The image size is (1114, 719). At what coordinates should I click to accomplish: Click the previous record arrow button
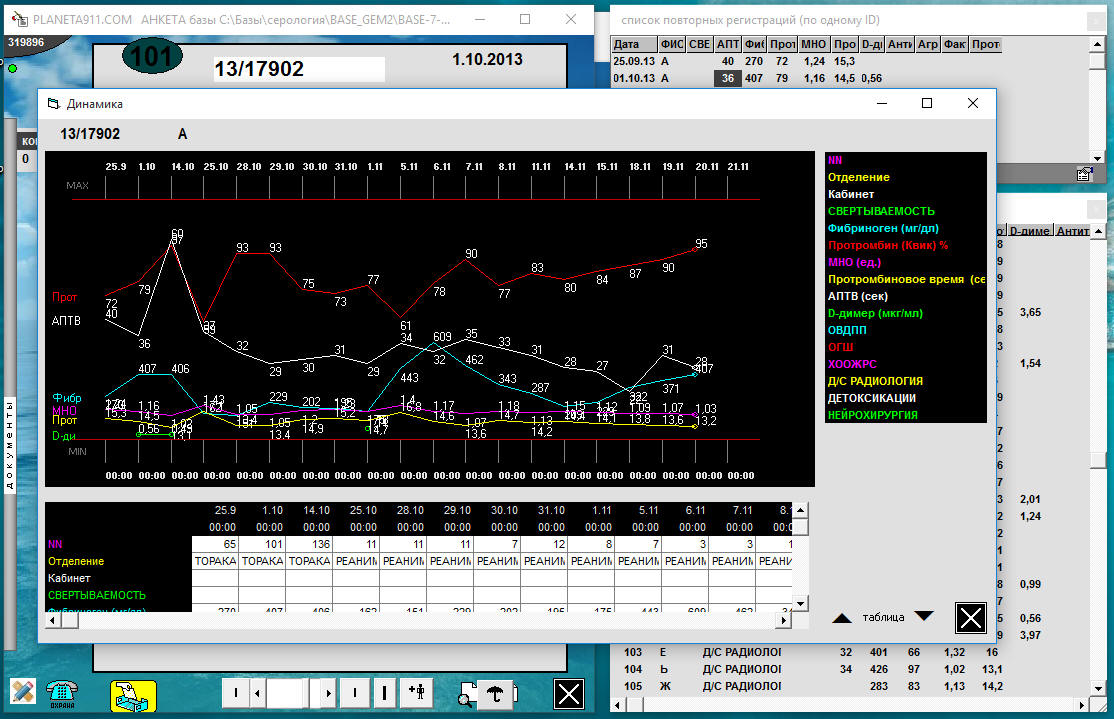258,692
